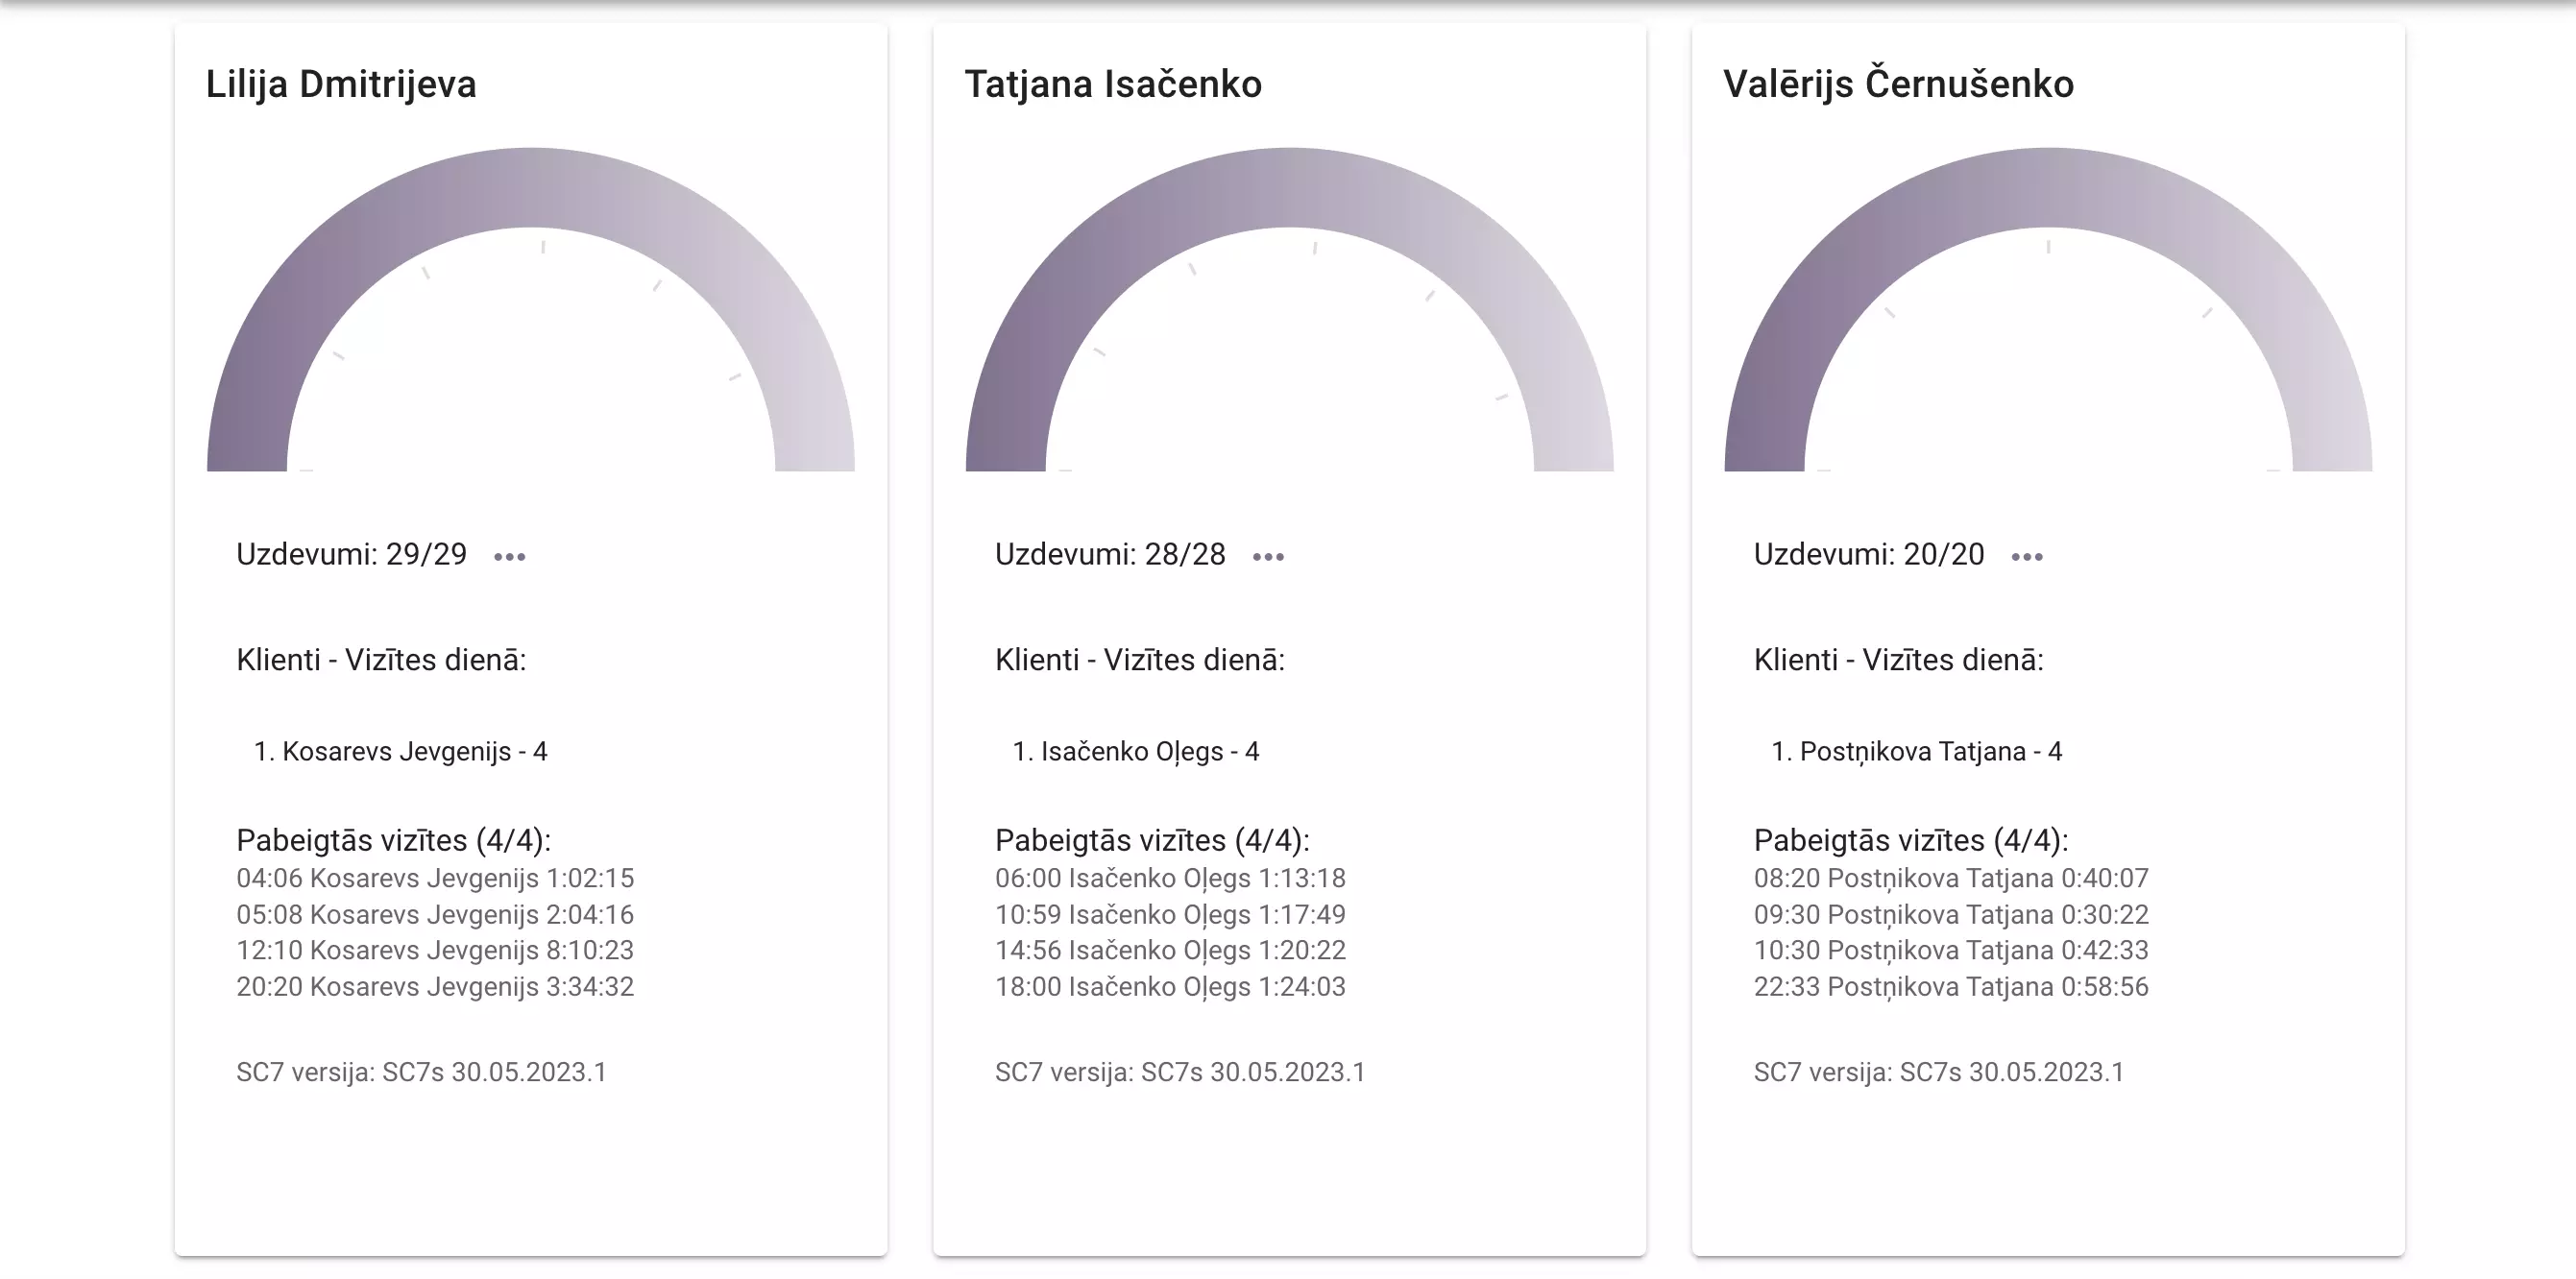
Task: Click SC7 versija text in Valērijs Černušenko card
Action: (x=1938, y=1072)
